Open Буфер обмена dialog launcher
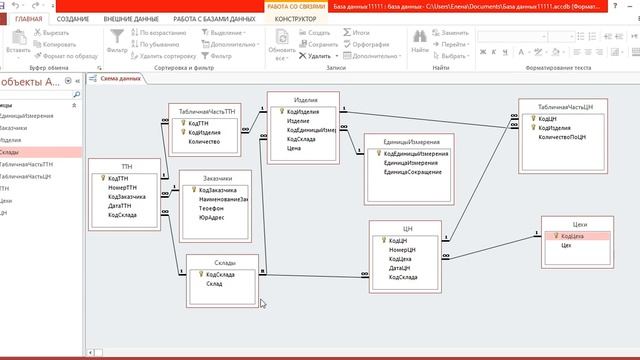 coord(99,68)
